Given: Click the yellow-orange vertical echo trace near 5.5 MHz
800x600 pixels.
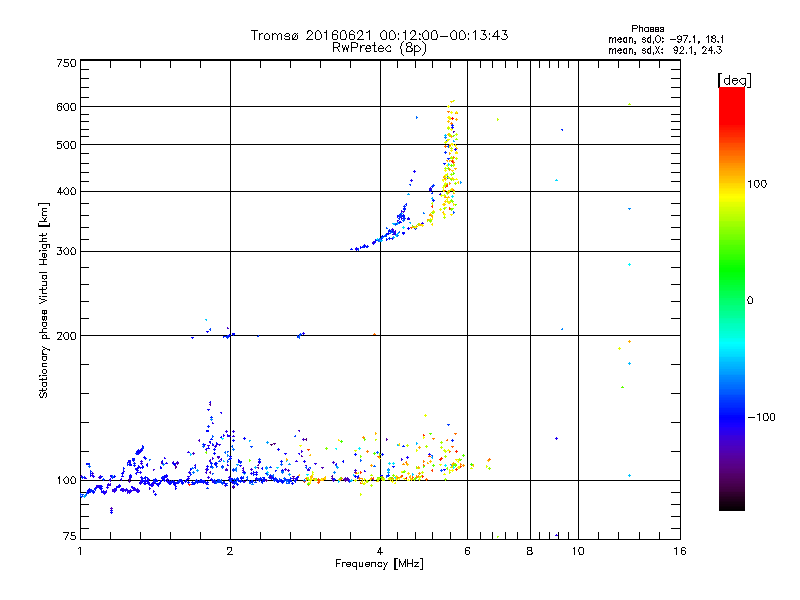Looking at the screenshot, I should [449, 161].
